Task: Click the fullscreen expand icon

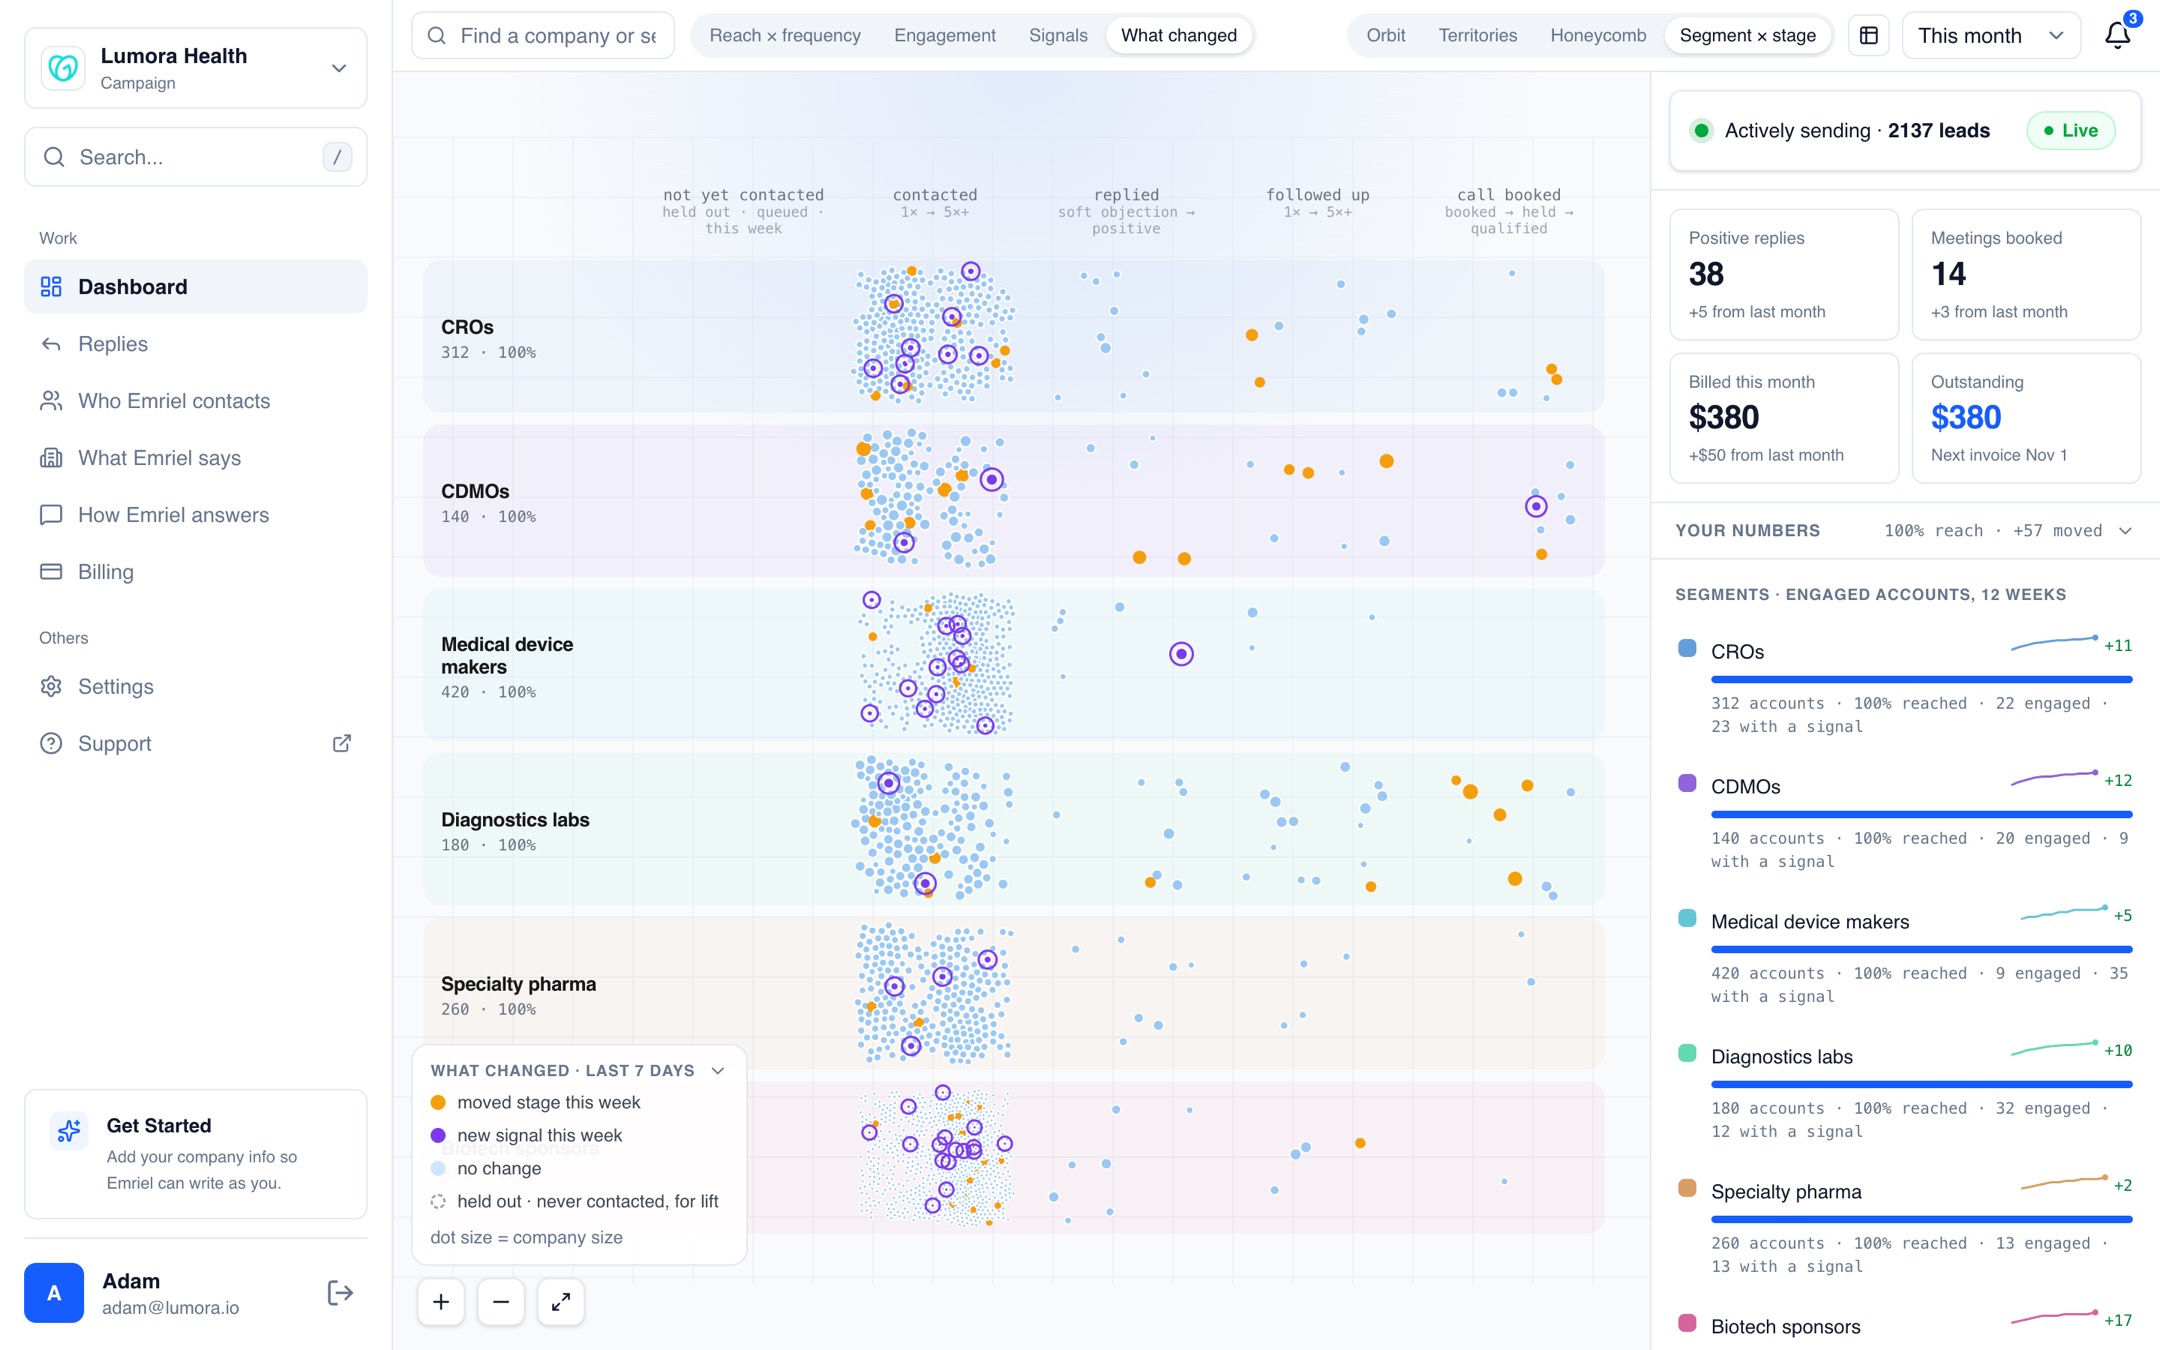Action: [561, 1301]
